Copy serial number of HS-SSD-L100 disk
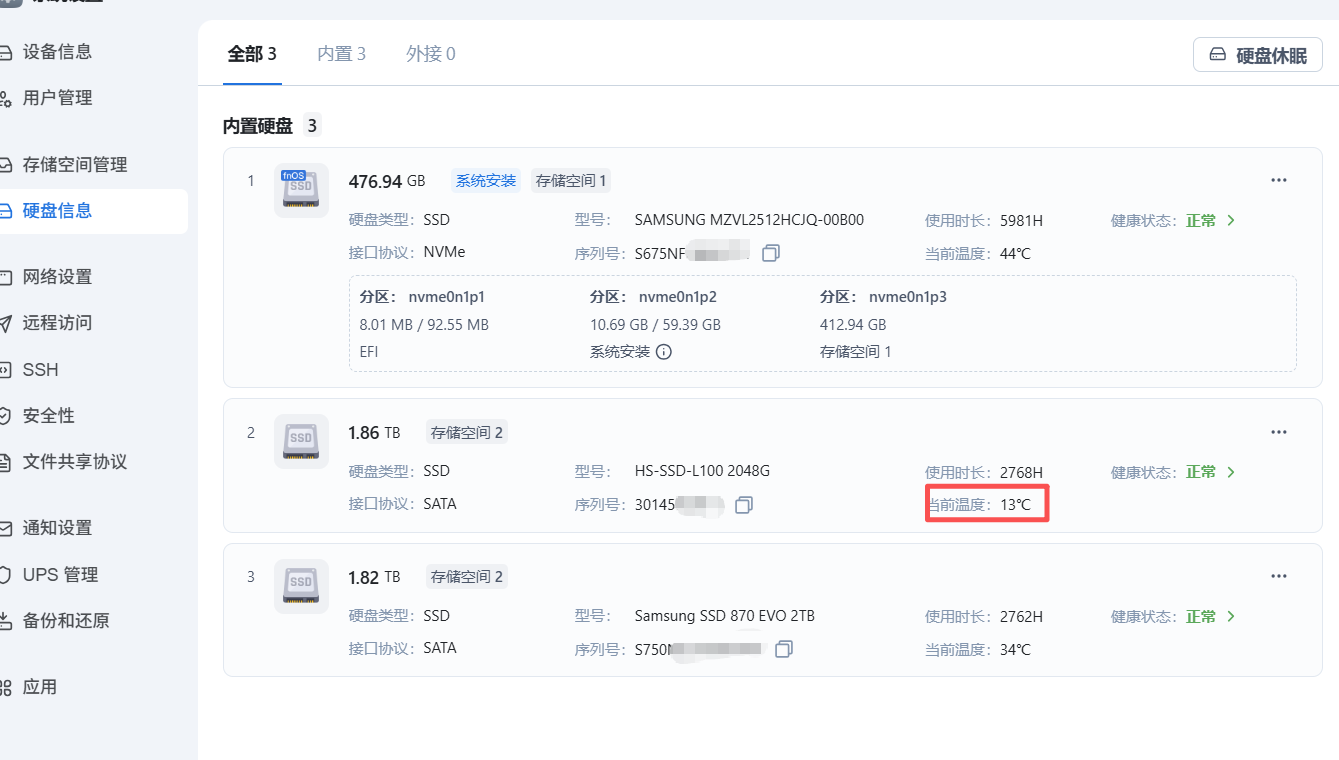The width and height of the screenshot is (1339, 760). (743, 505)
